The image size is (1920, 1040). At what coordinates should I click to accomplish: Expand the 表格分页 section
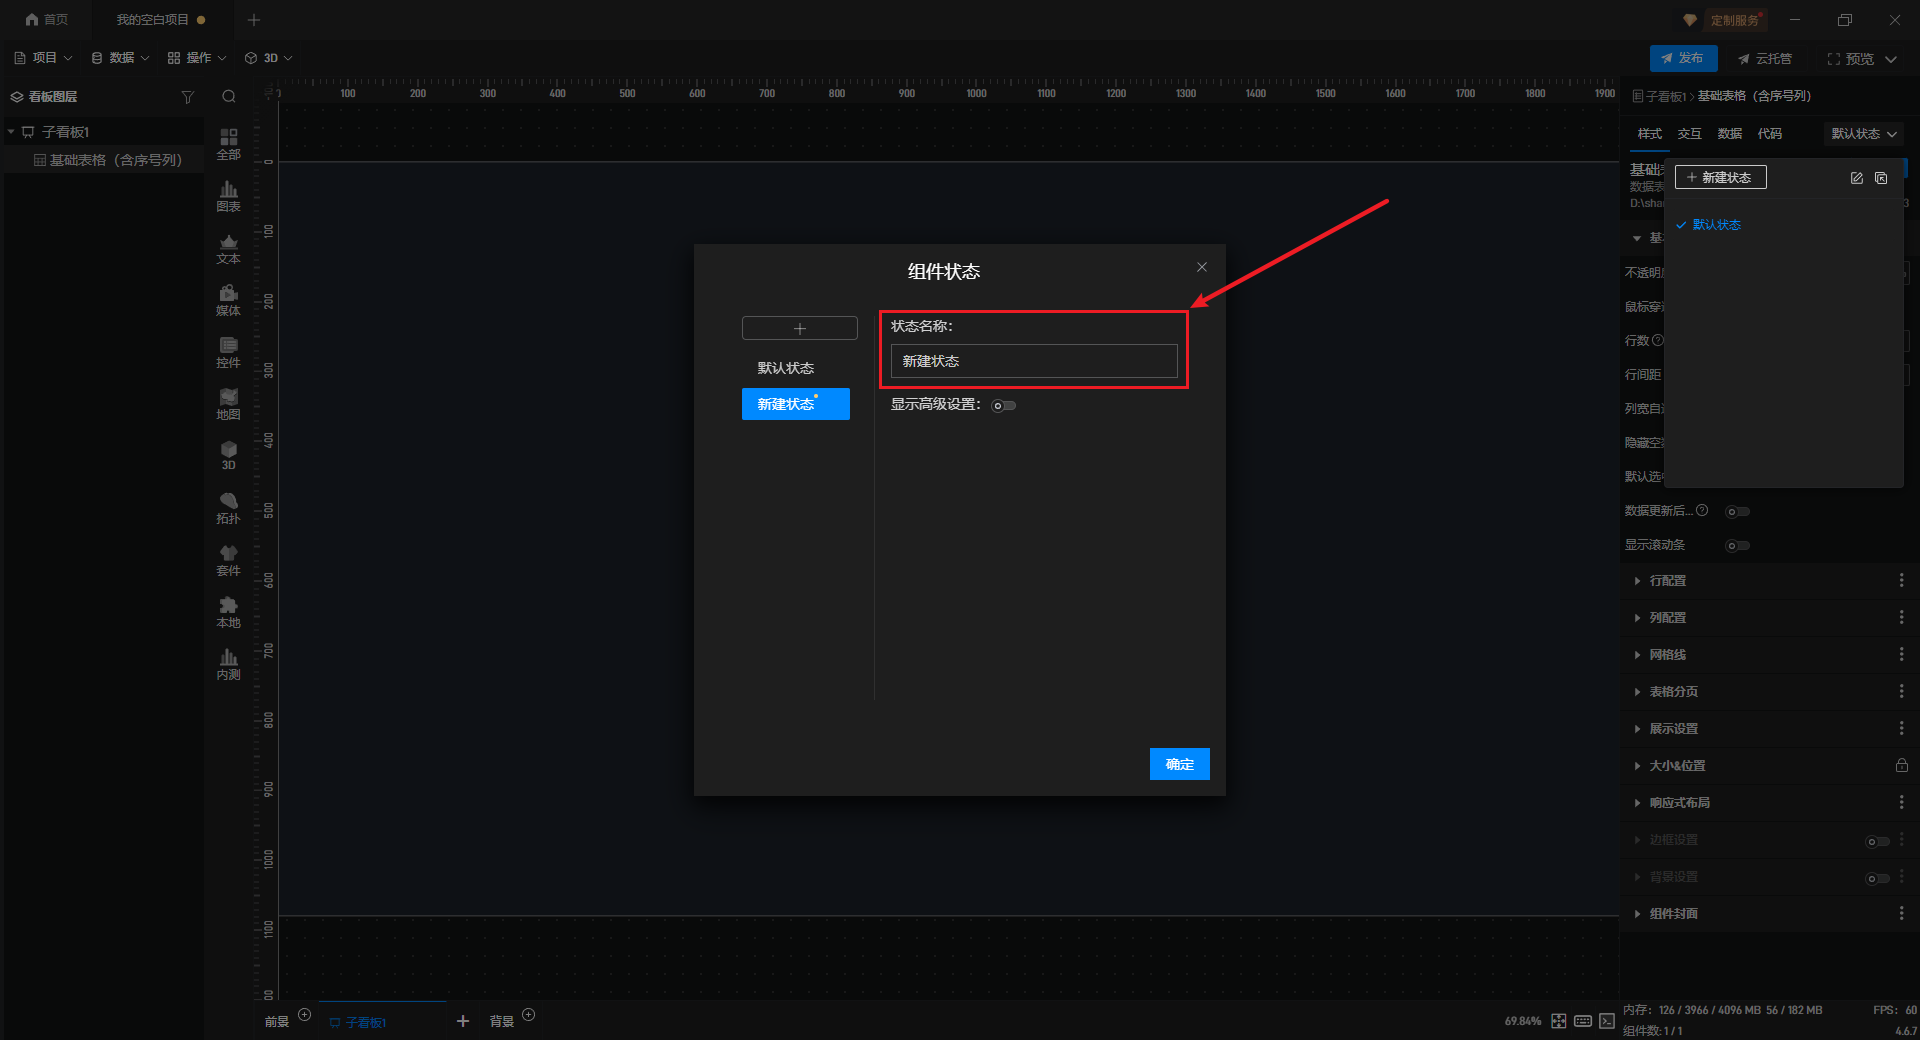(1673, 692)
